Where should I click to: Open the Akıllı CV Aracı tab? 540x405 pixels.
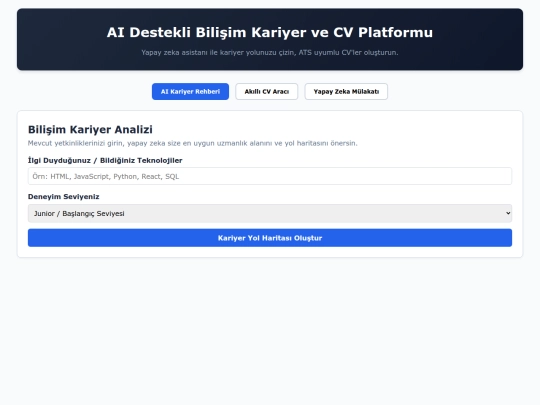pyautogui.click(x=267, y=92)
